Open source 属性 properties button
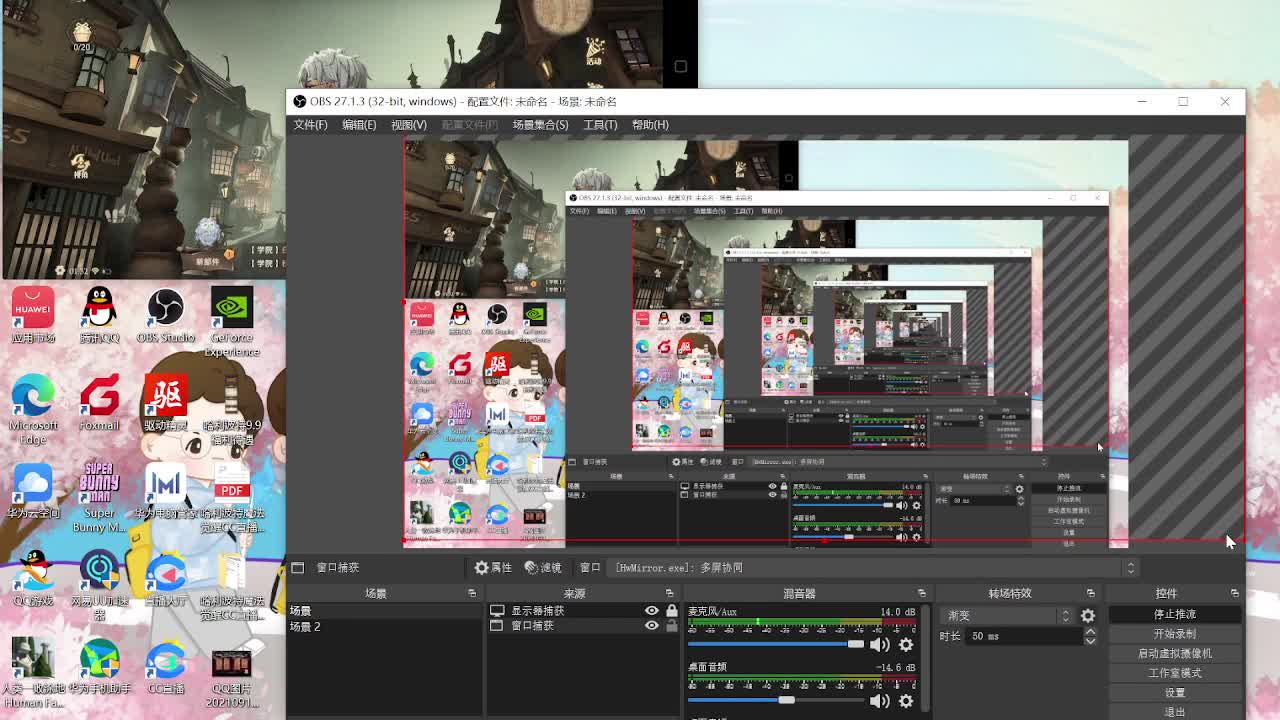 coord(493,567)
